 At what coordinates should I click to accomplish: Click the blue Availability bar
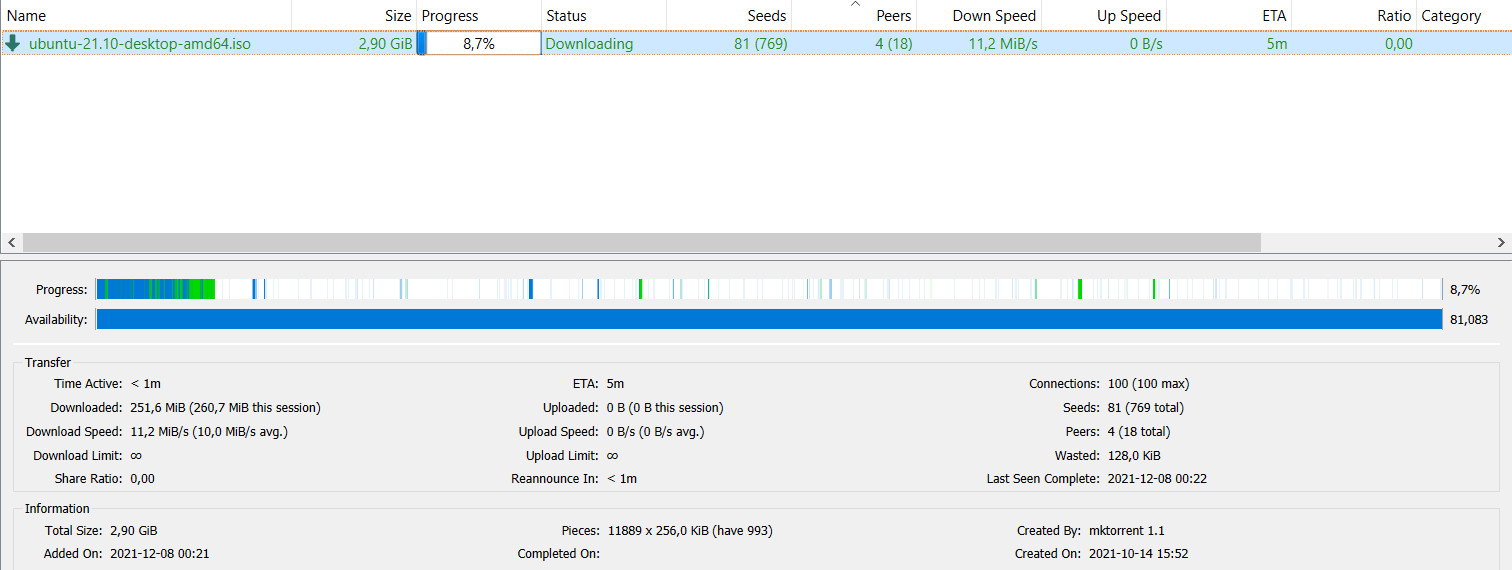click(768, 319)
